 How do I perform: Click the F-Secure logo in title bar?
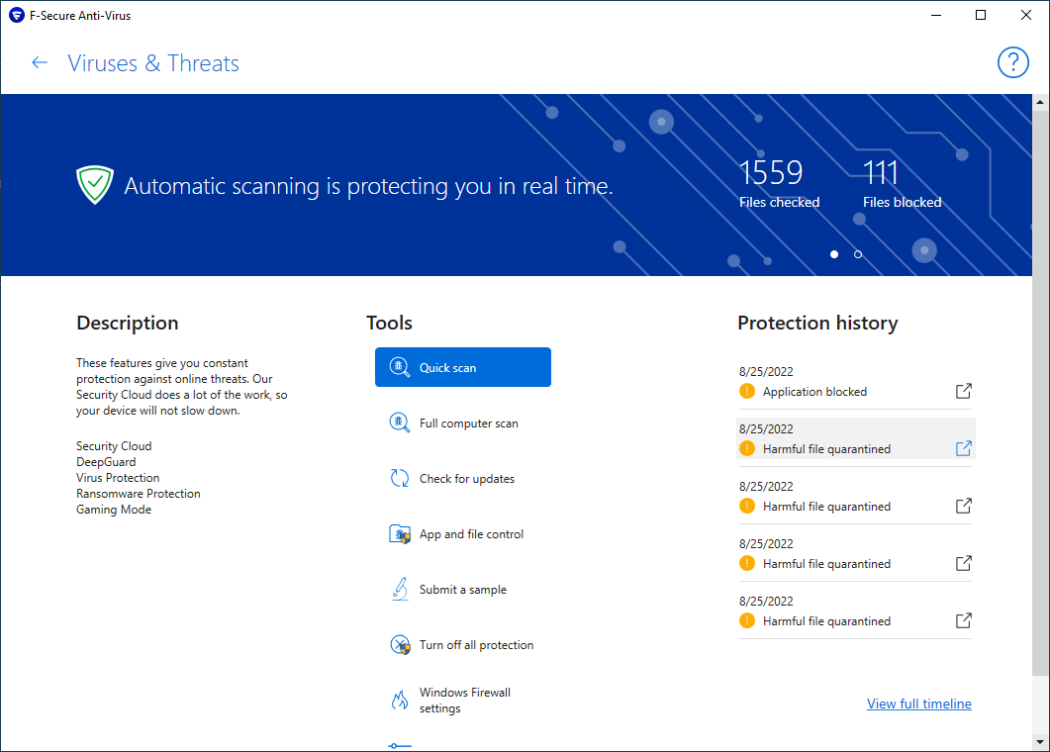click(x=17, y=15)
